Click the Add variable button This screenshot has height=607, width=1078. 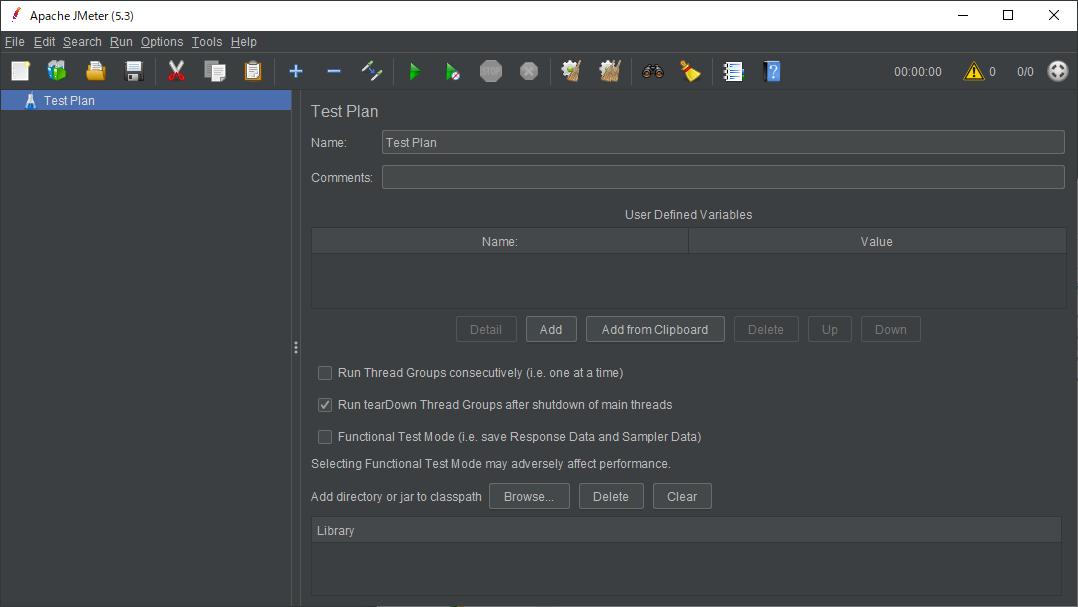[x=551, y=329]
